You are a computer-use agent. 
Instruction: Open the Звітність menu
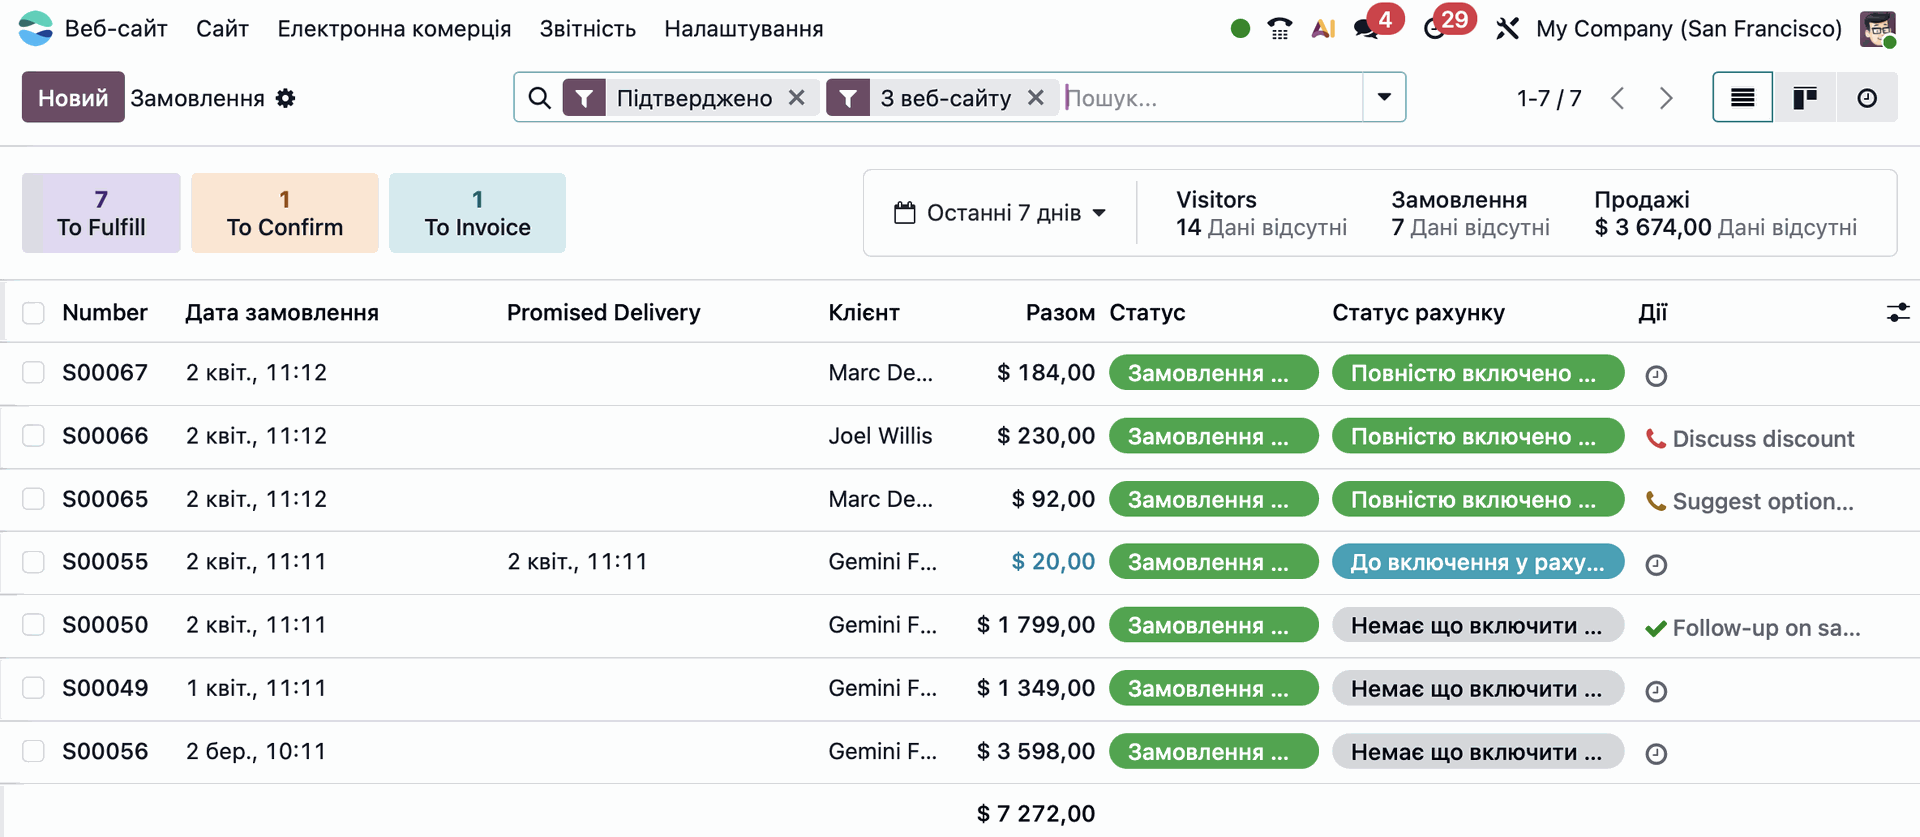click(587, 29)
